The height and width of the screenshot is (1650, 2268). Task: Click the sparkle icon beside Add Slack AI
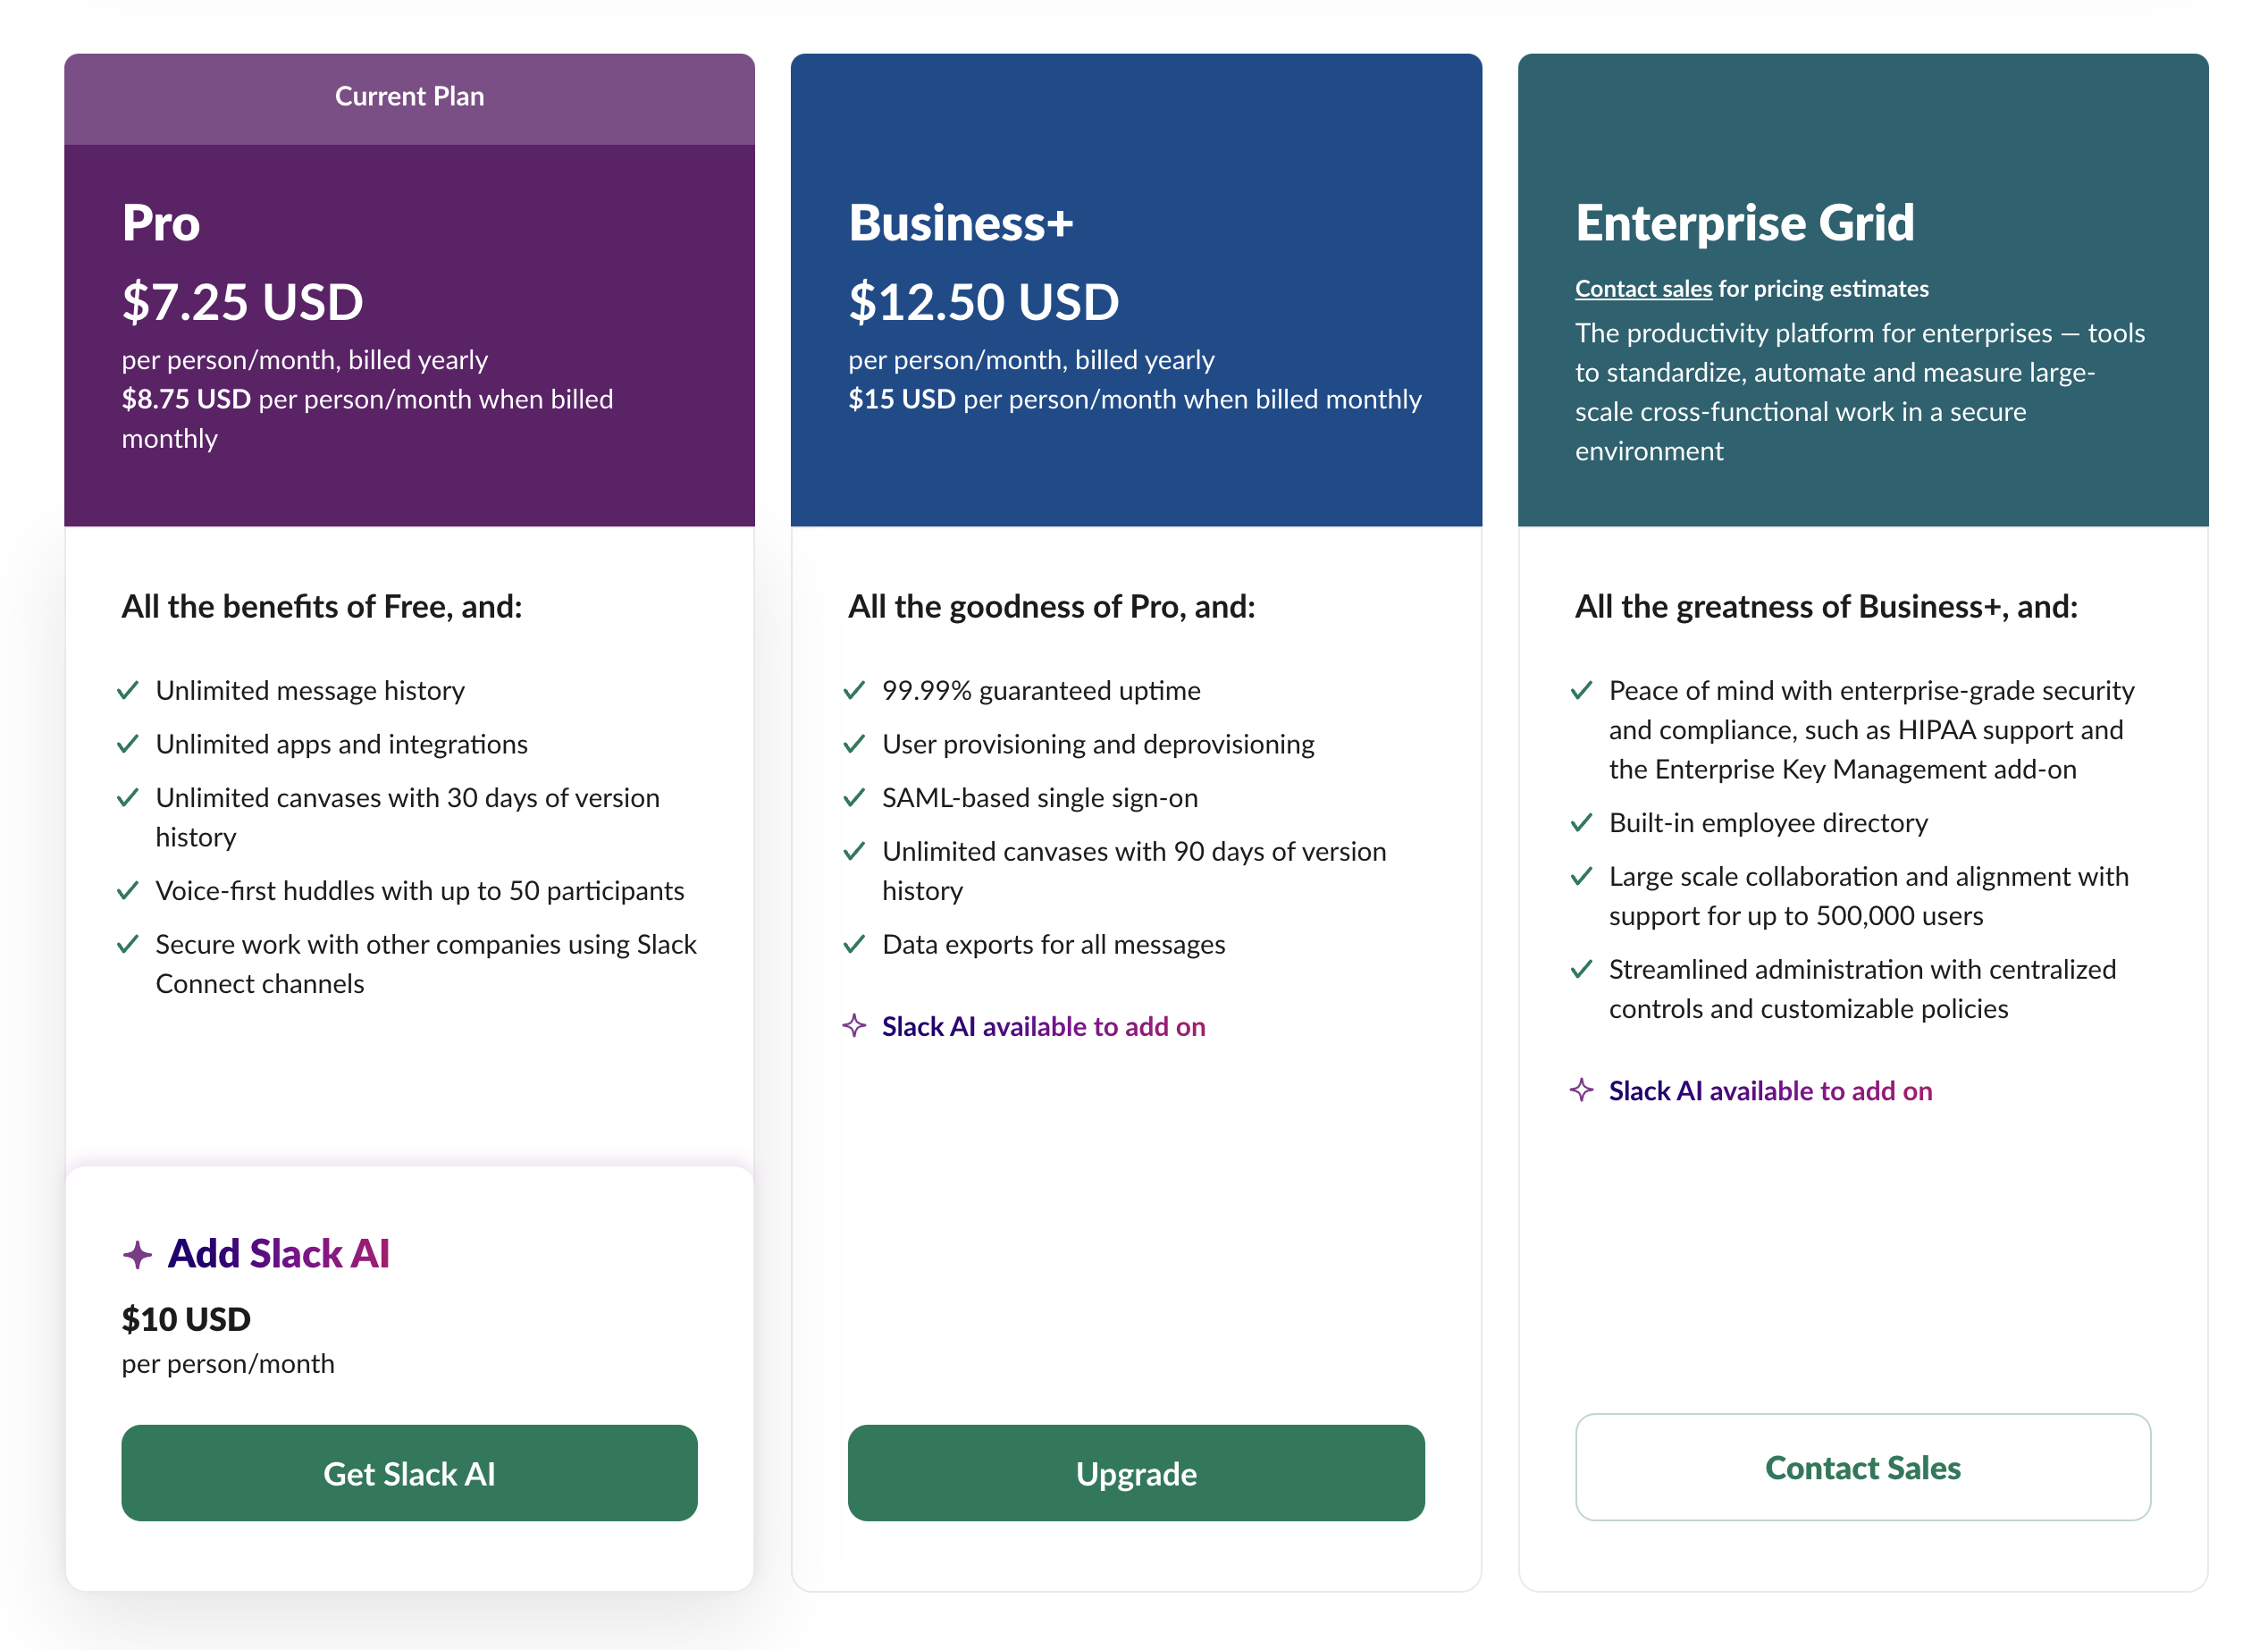coord(138,1254)
